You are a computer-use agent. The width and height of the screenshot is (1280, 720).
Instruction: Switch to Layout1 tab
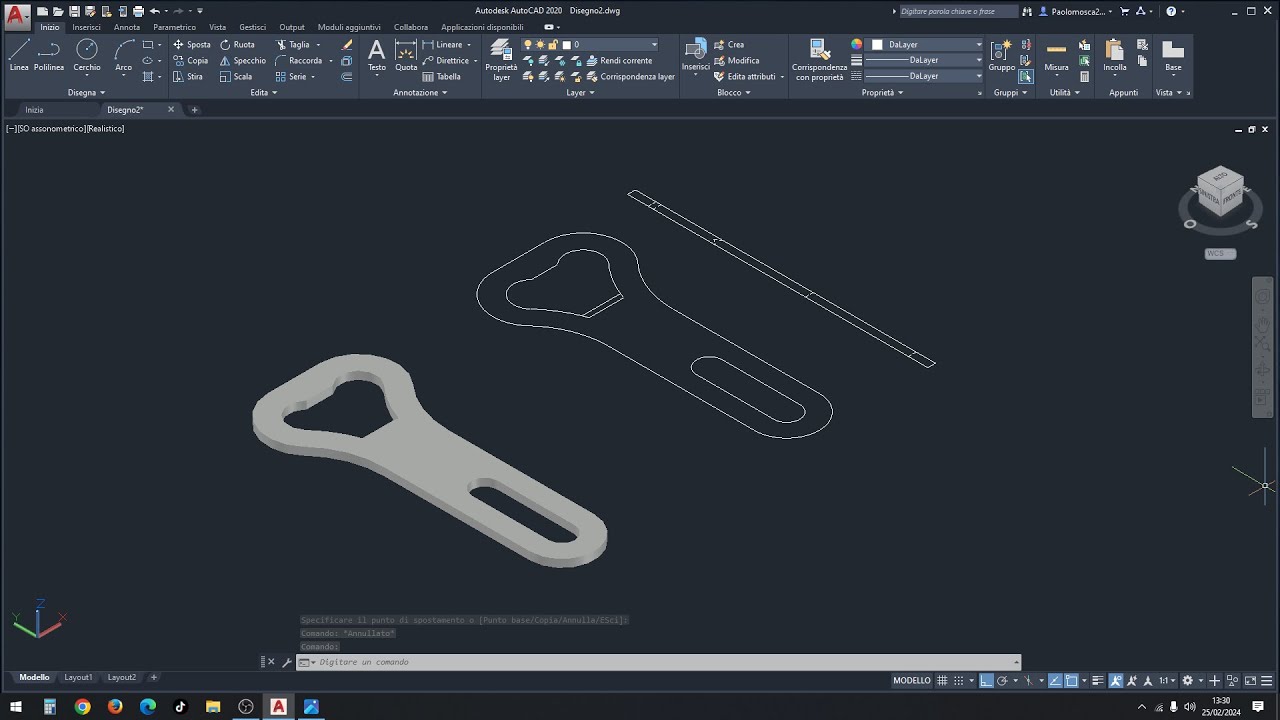[x=78, y=677]
